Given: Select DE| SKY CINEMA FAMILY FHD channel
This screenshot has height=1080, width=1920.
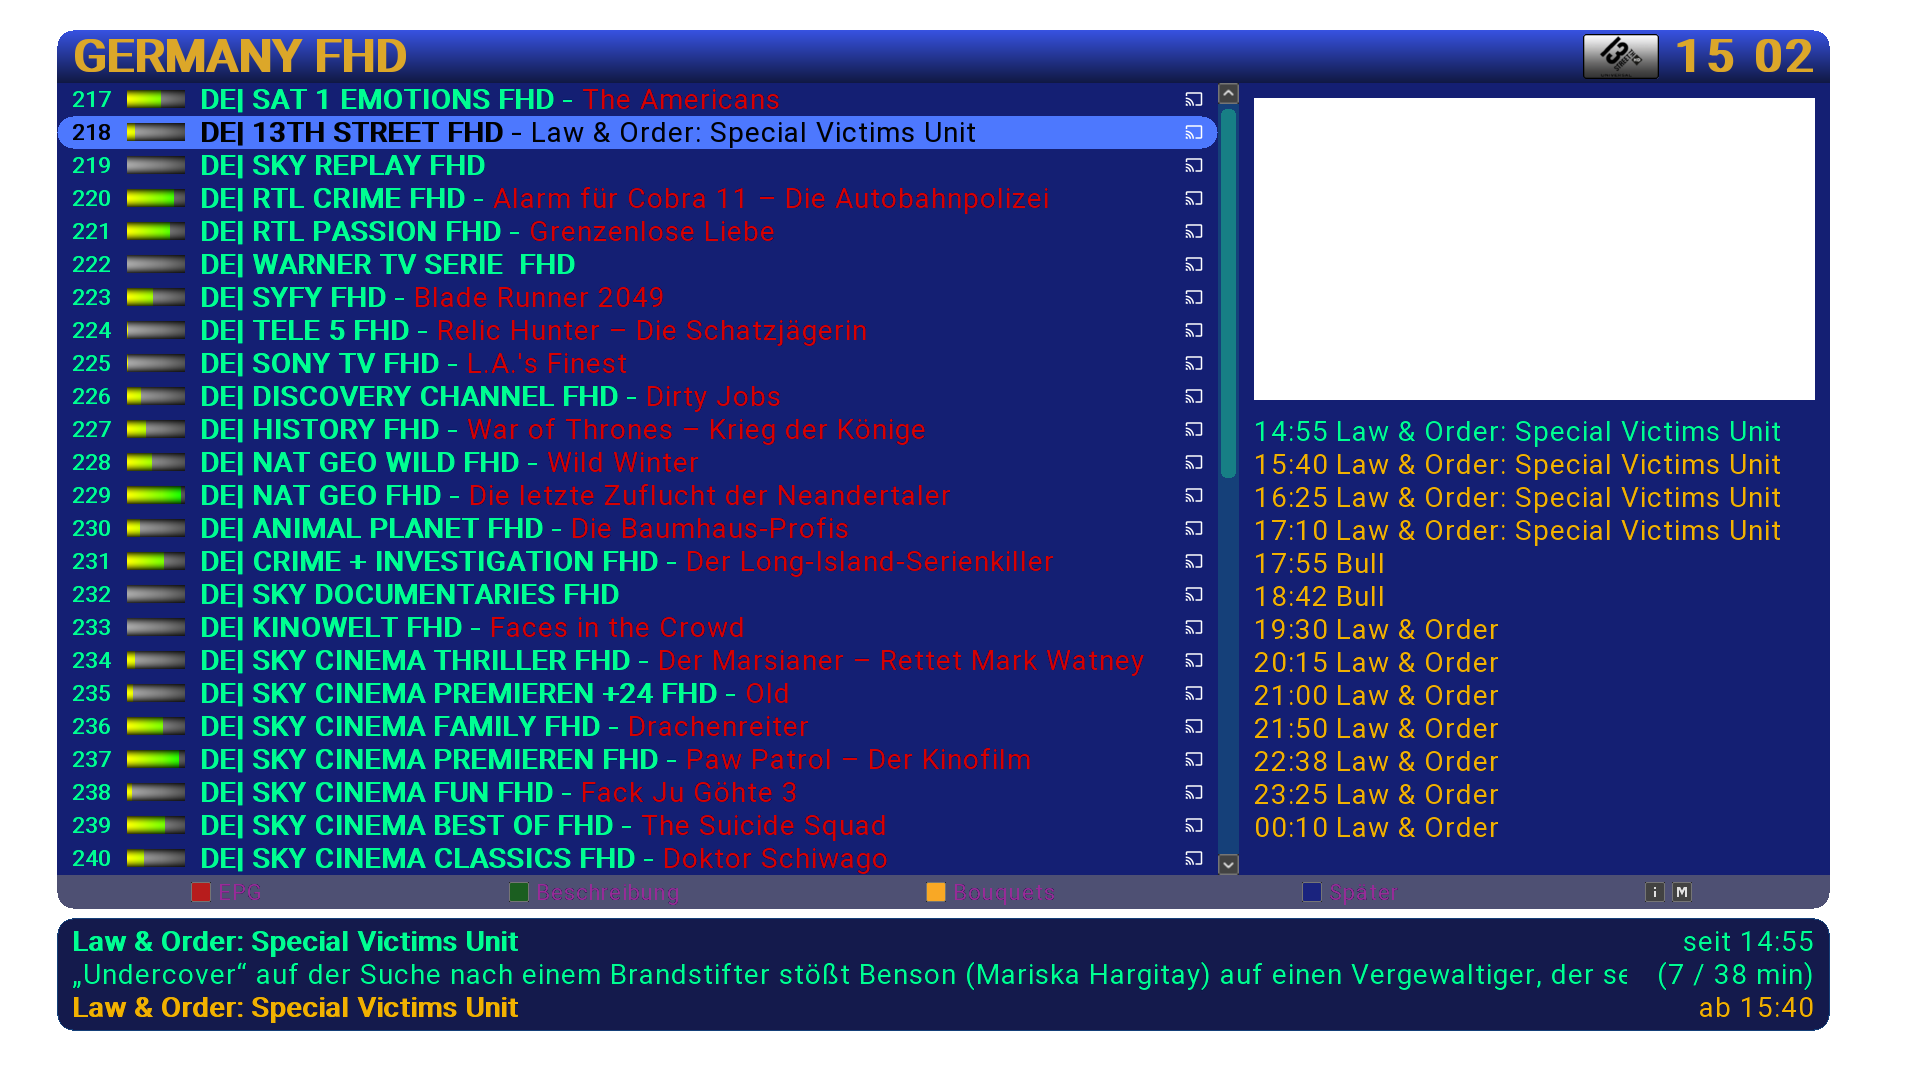Looking at the screenshot, I should pos(400,727).
